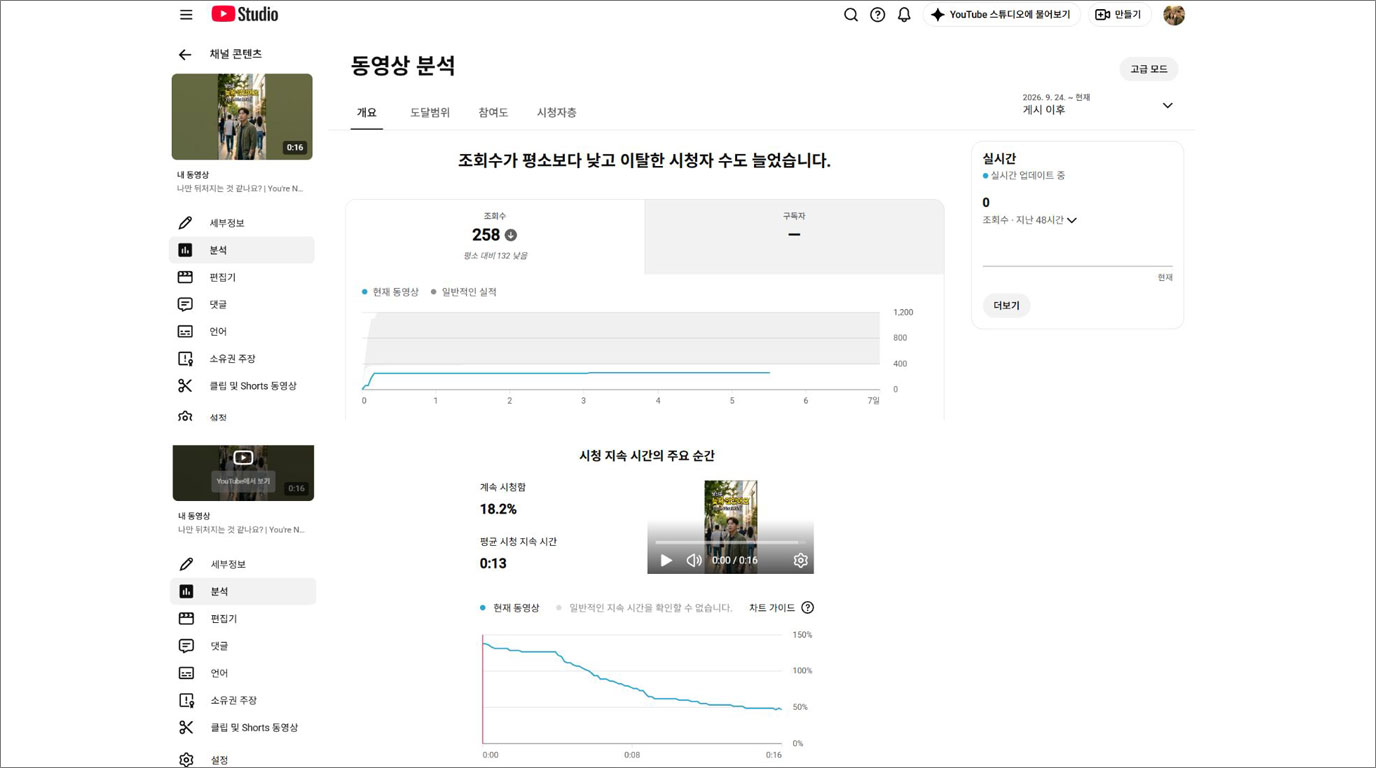The width and height of the screenshot is (1376, 768).
Task: Open search with the magnifier icon
Action: click(x=851, y=15)
